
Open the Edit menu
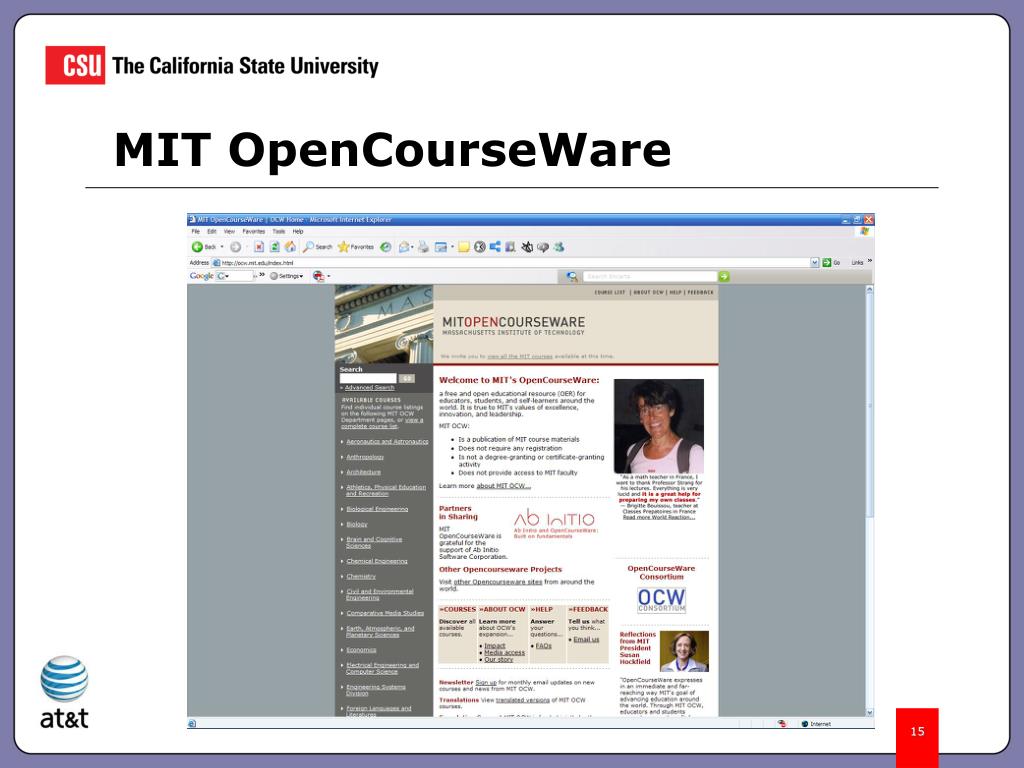pos(212,231)
